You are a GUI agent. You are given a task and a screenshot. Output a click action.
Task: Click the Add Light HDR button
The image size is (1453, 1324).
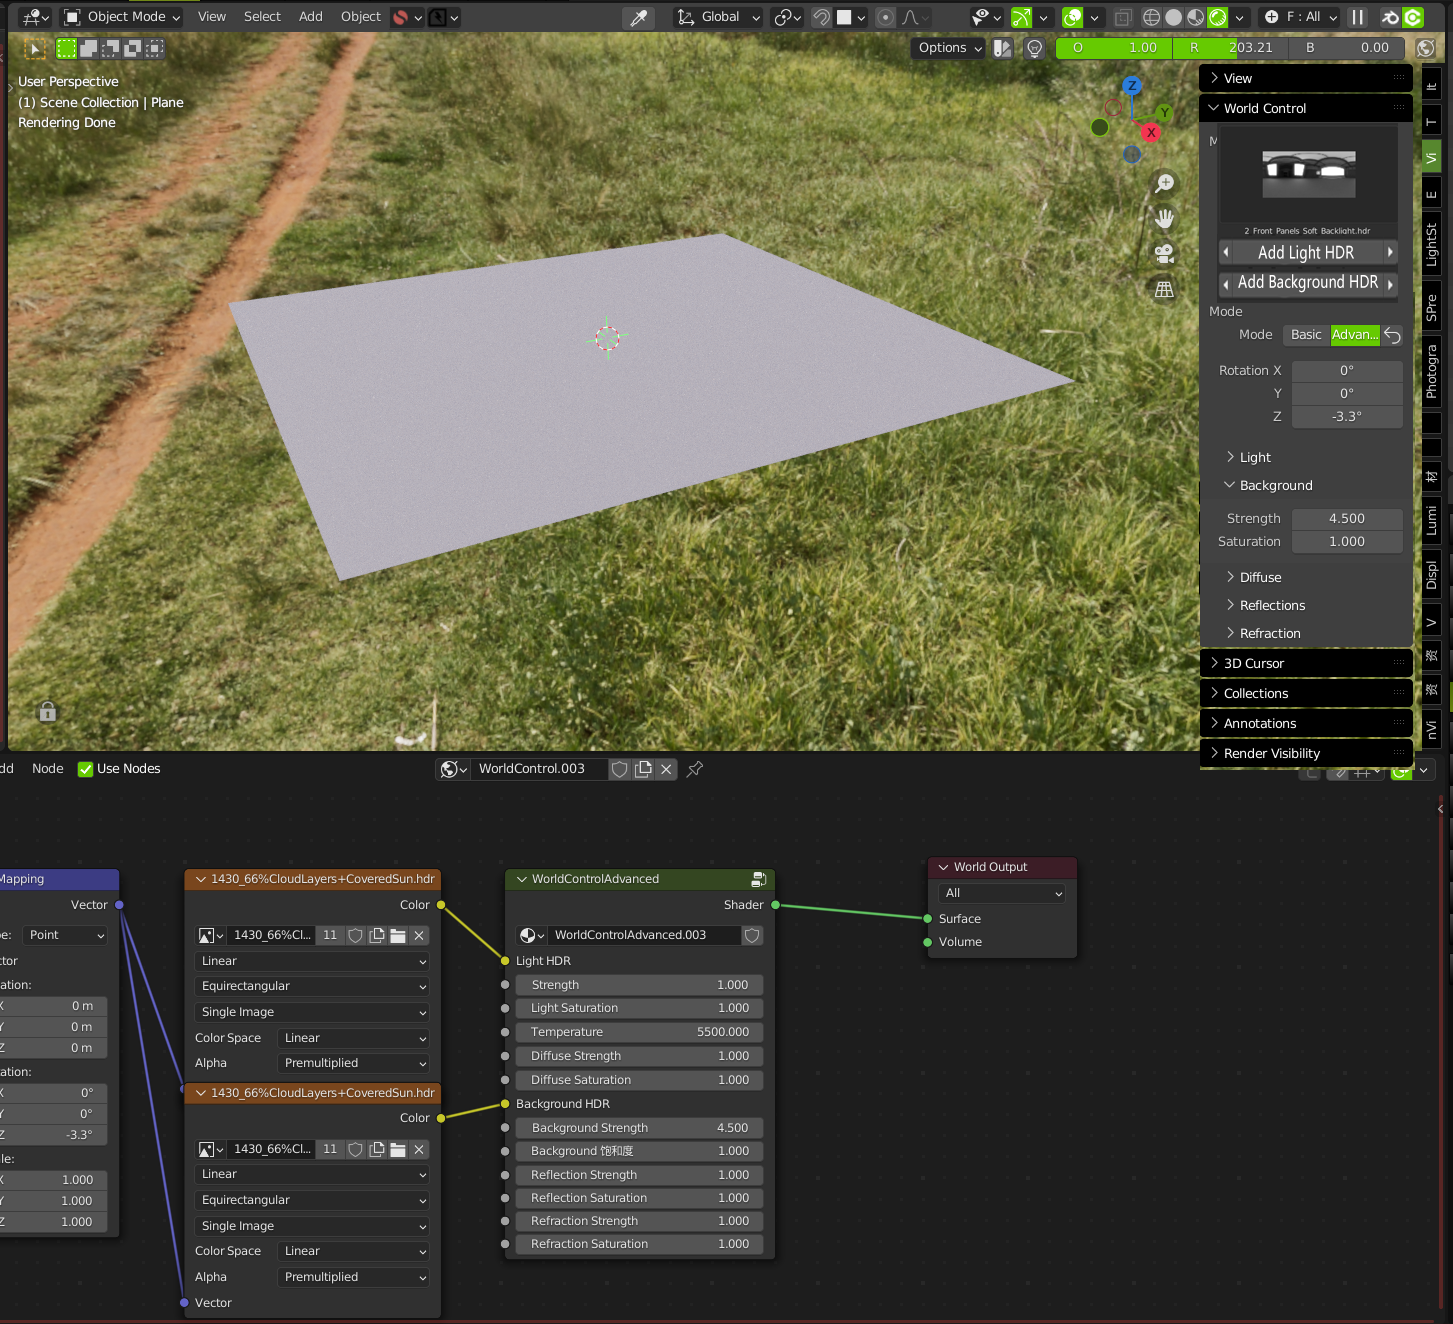pyautogui.click(x=1307, y=252)
